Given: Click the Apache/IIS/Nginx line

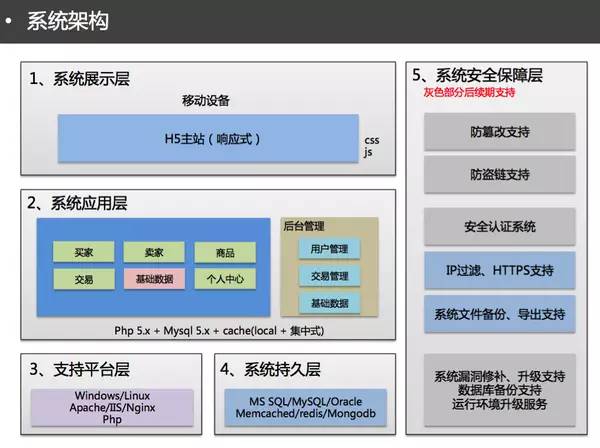Looking at the screenshot, I should pos(112,407).
